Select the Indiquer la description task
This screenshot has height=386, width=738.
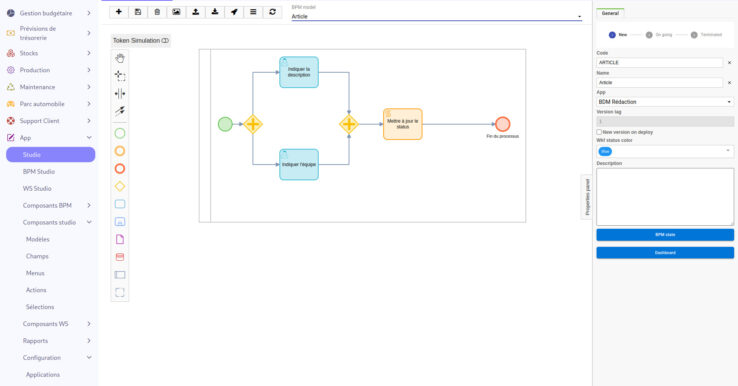pyautogui.click(x=299, y=72)
